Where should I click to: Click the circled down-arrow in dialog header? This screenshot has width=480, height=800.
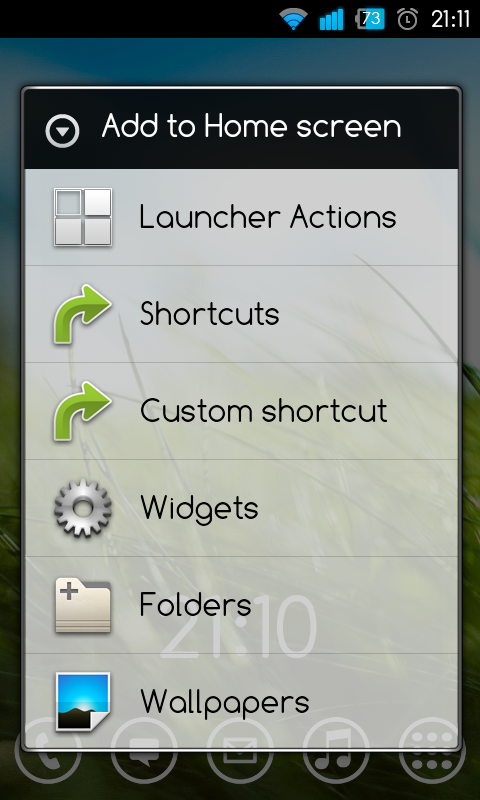pyautogui.click(x=62, y=131)
